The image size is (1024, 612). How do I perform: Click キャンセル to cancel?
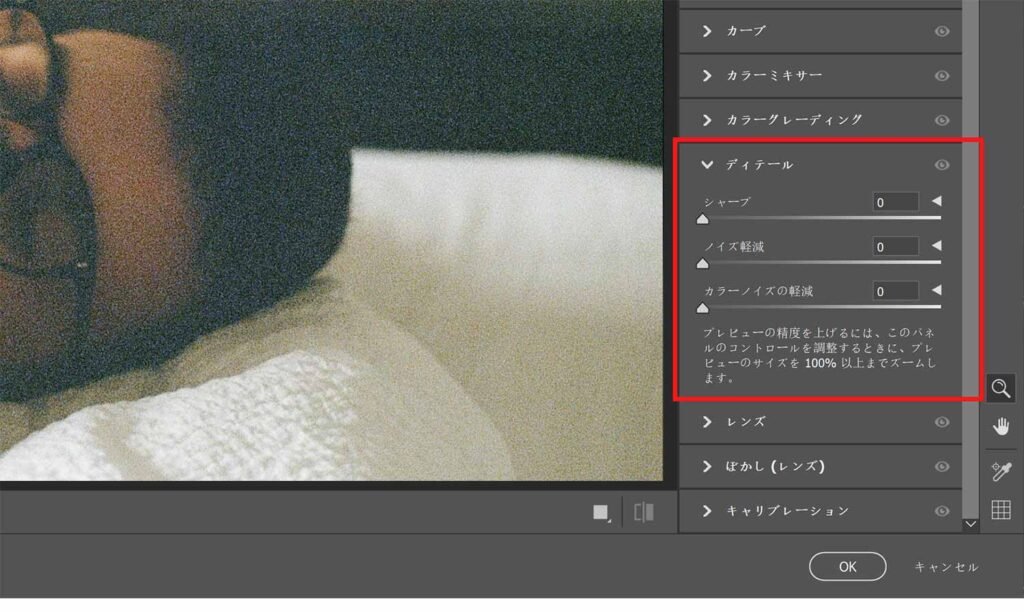pyautogui.click(x=946, y=567)
